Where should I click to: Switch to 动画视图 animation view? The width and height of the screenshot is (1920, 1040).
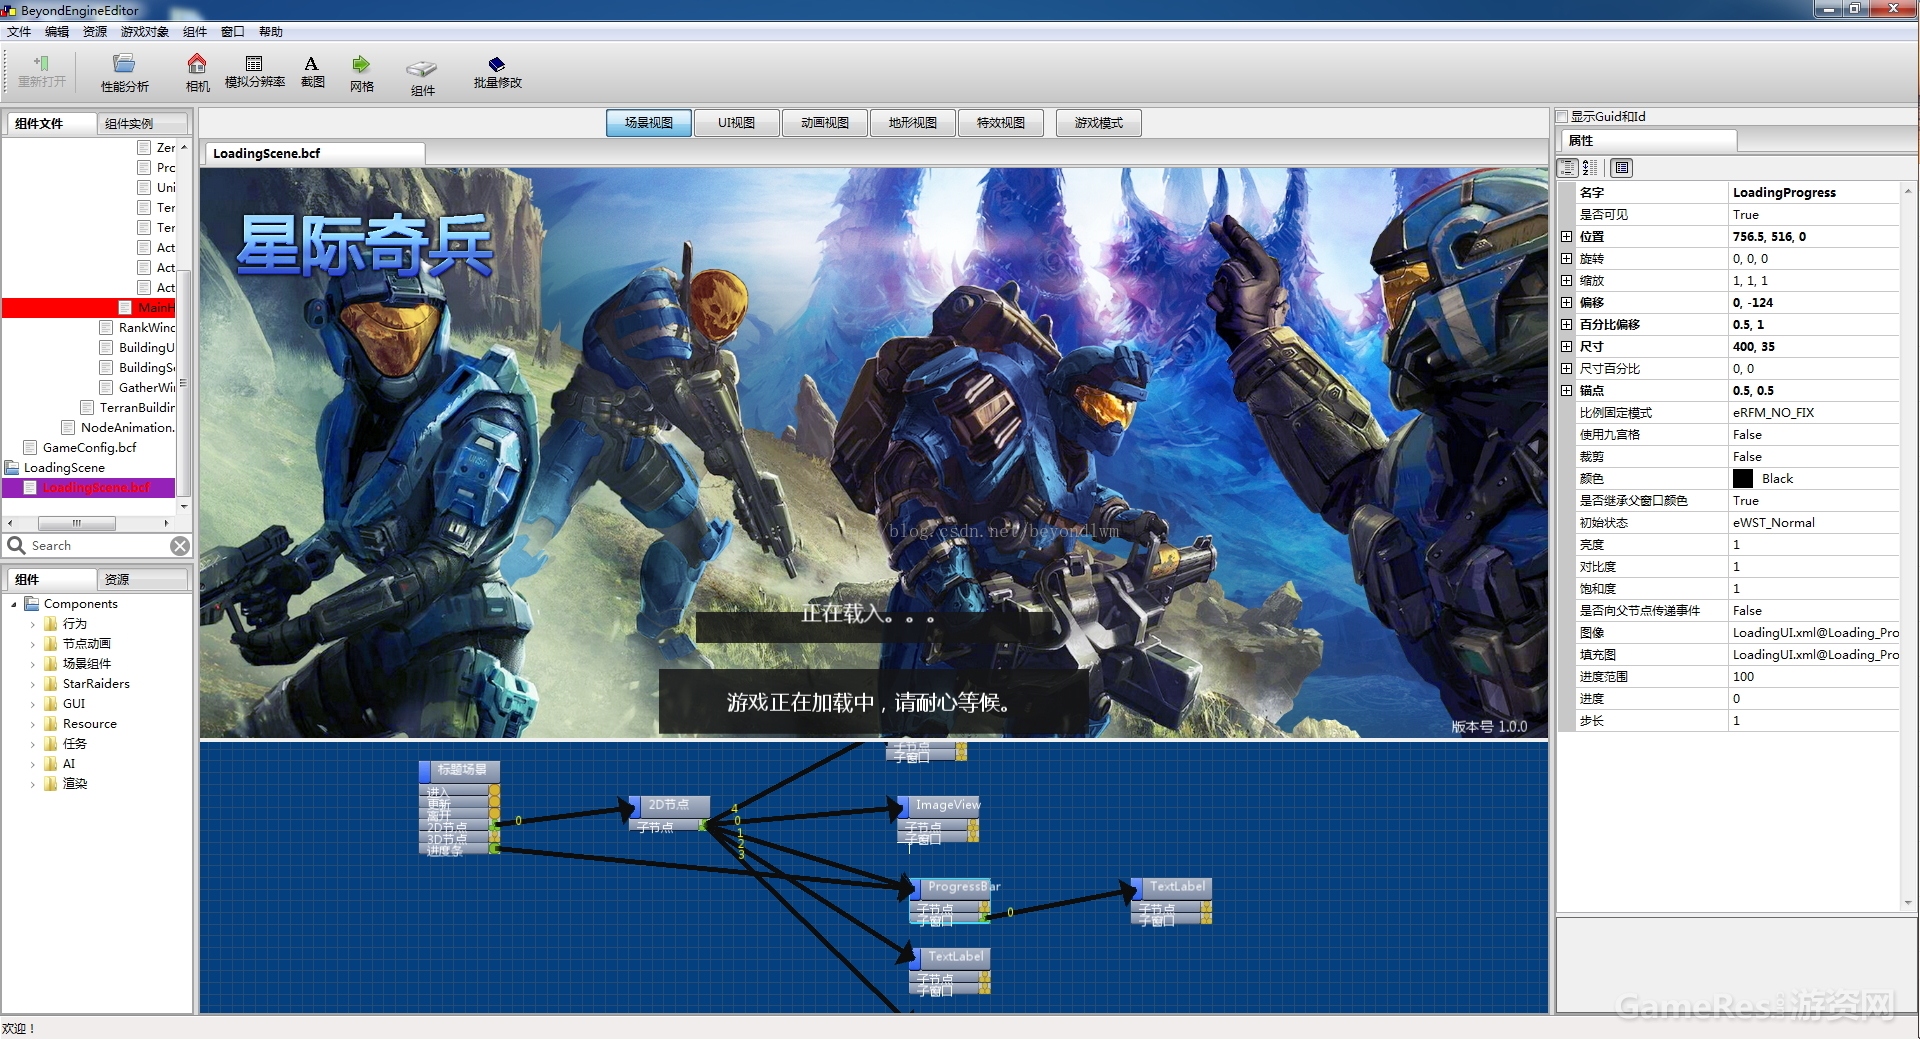[x=824, y=123]
